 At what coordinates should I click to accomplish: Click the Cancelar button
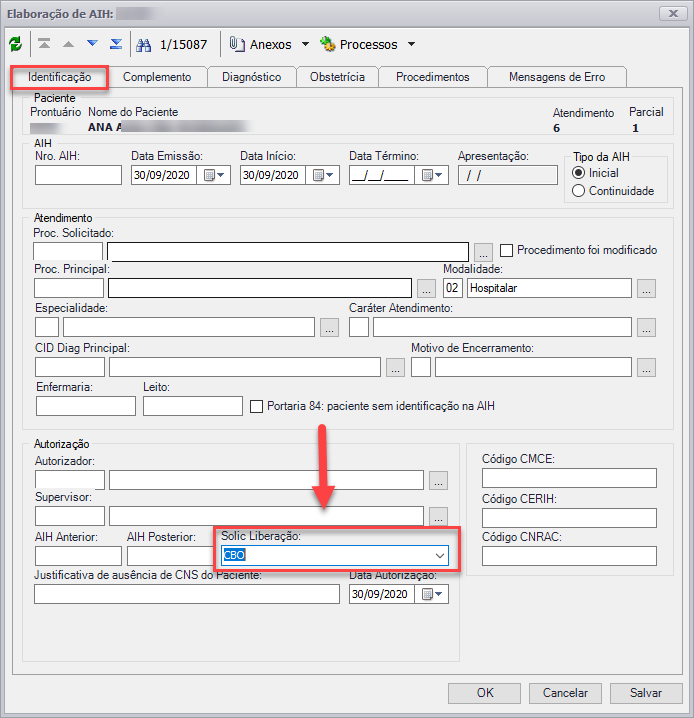point(565,693)
